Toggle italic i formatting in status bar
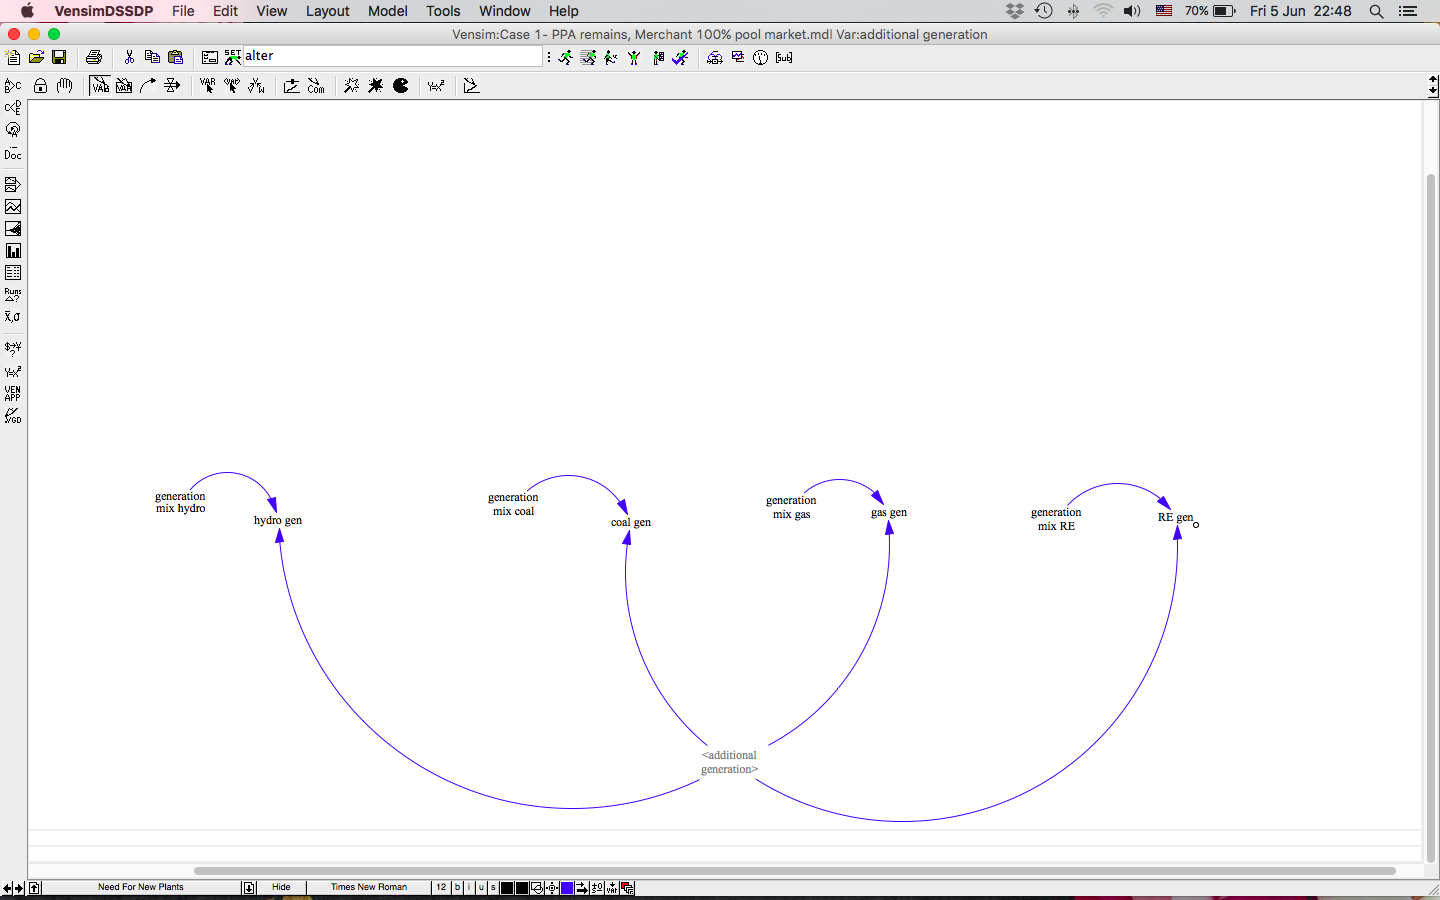 [x=469, y=888]
